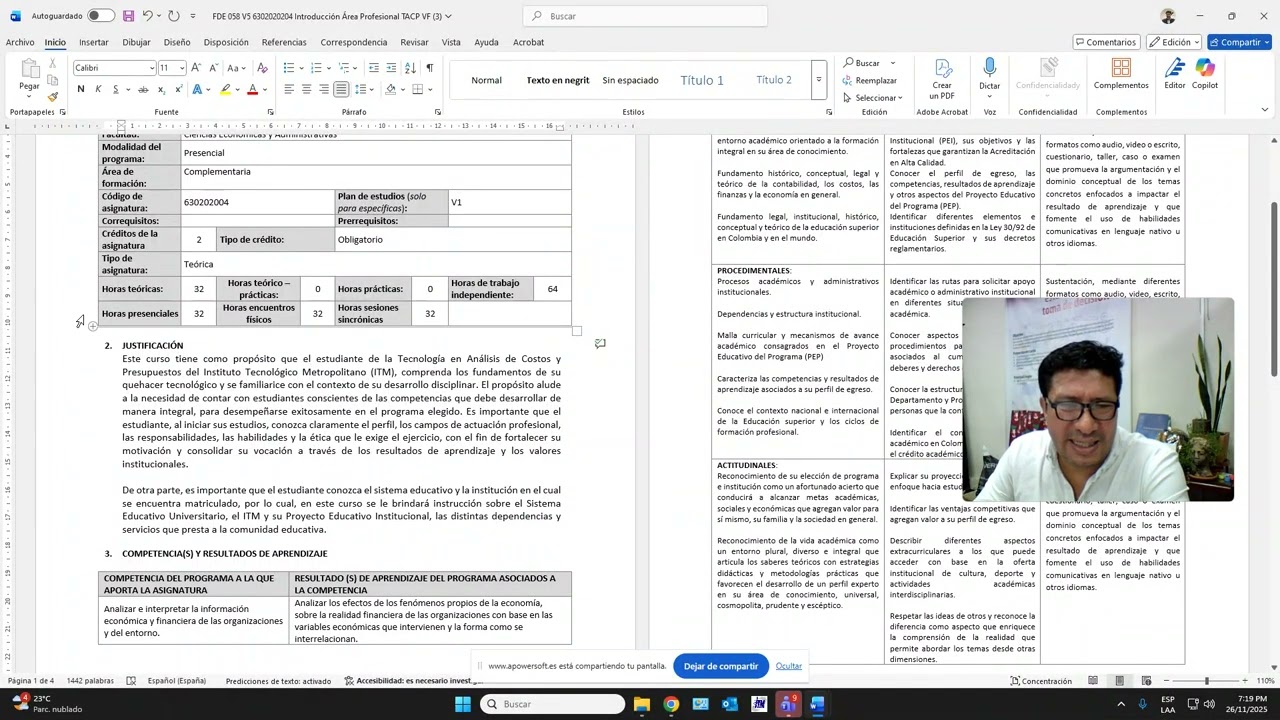Image resolution: width=1280 pixels, height=720 pixels.
Task: Open the Referencias ribbon tab
Action: (x=284, y=42)
